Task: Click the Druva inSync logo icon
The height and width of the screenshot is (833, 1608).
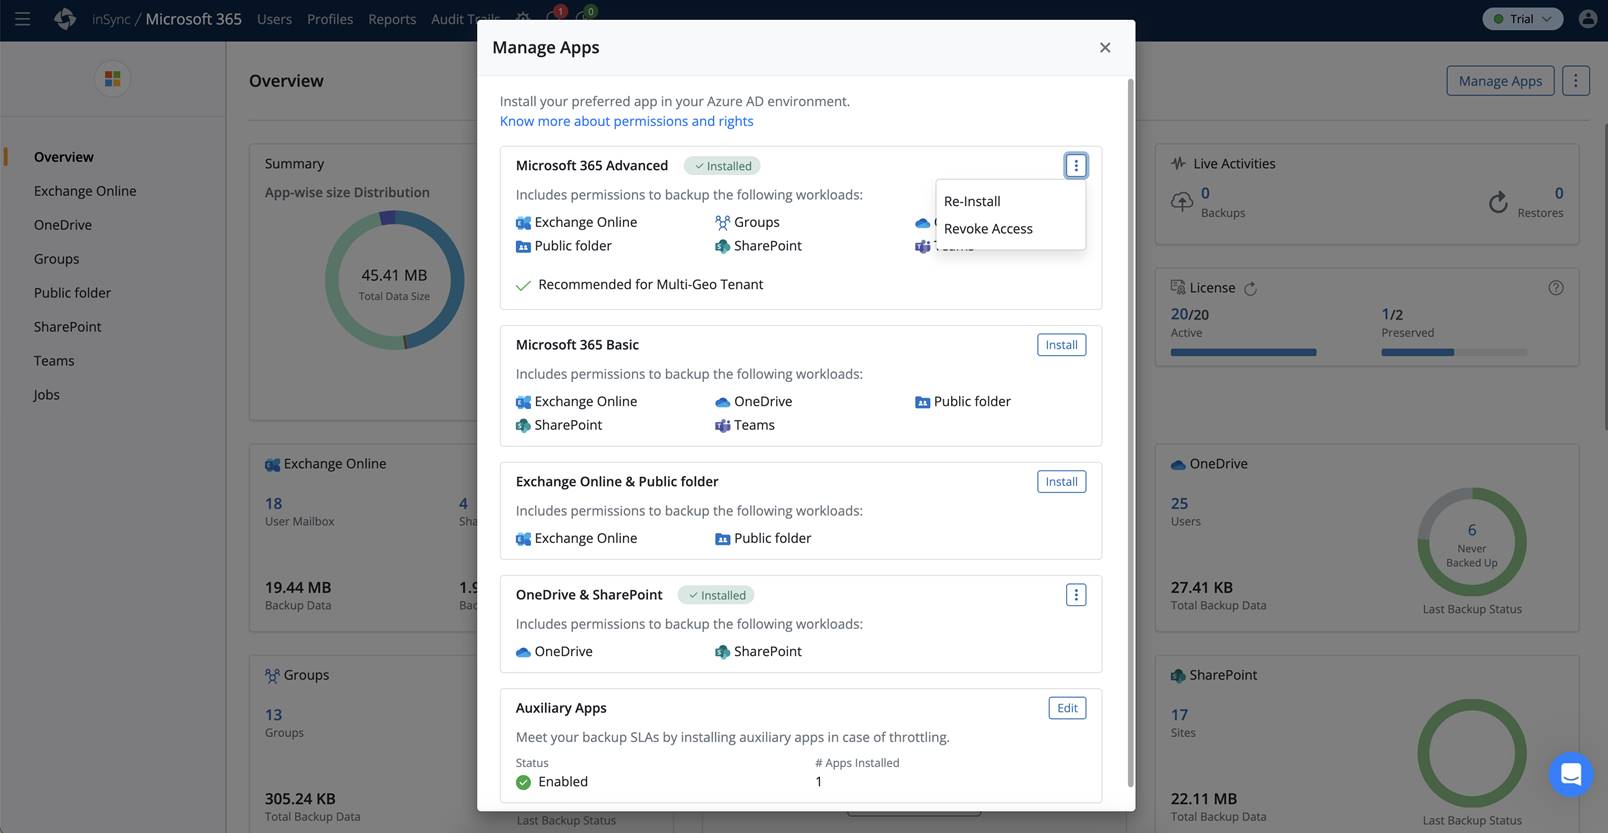Action: [x=65, y=19]
